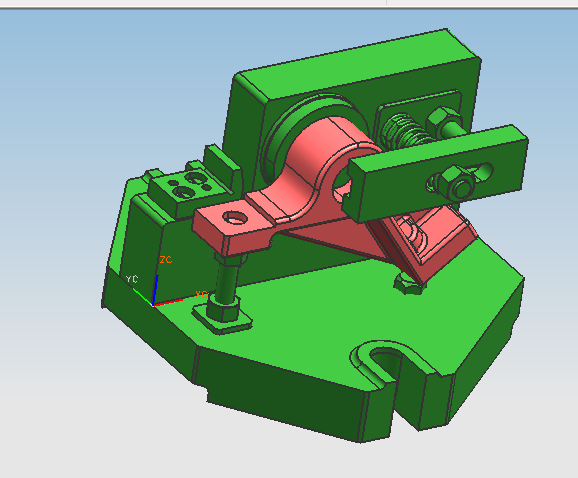Click the square washer under the support bolt
Screen dimensions: 578x478
pyautogui.click(x=222, y=319)
